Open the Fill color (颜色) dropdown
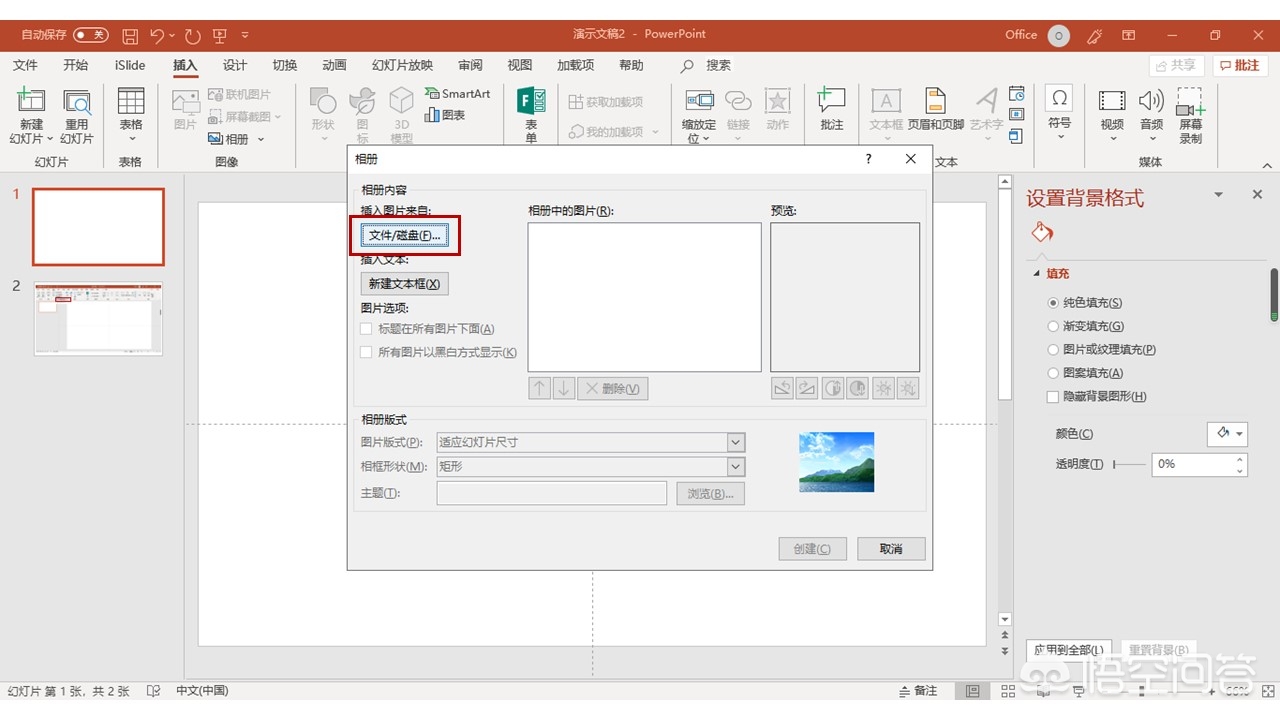The height and width of the screenshot is (720, 1280). pyautogui.click(x=1228, y=434)
